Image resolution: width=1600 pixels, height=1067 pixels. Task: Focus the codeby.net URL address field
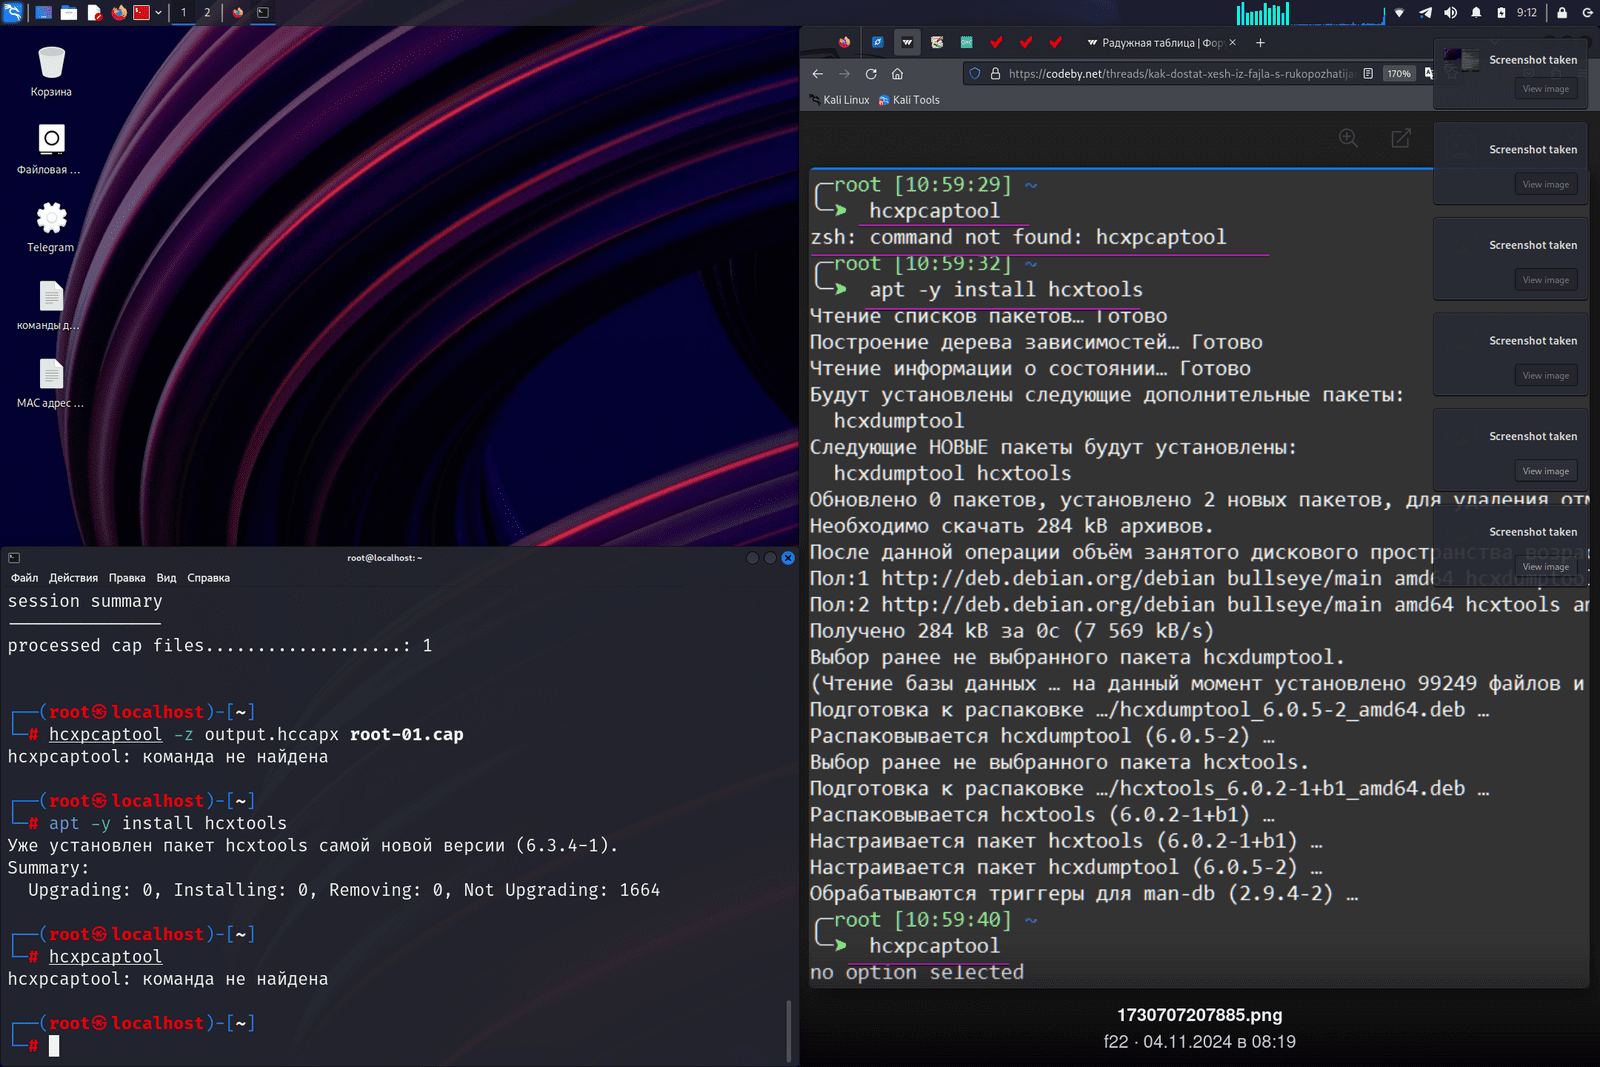(1180, 74)
